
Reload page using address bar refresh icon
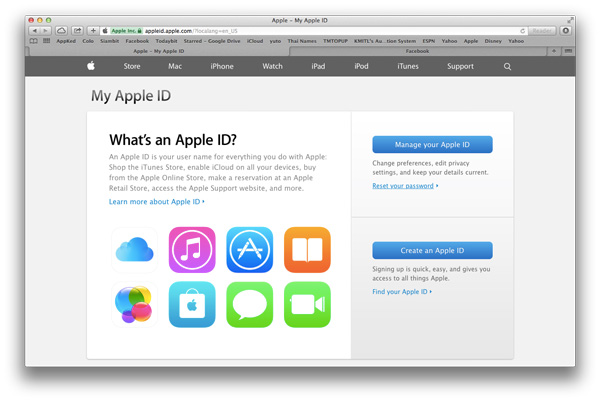pos(522,31)
